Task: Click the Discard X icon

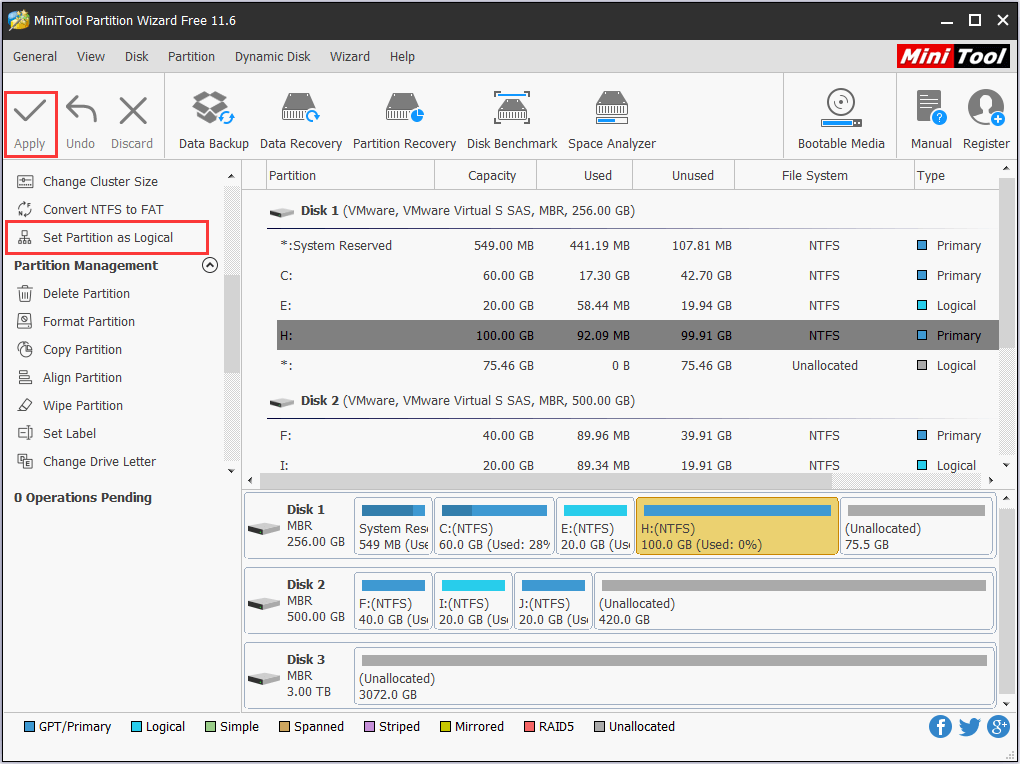Action: click(x=133, y=111)
